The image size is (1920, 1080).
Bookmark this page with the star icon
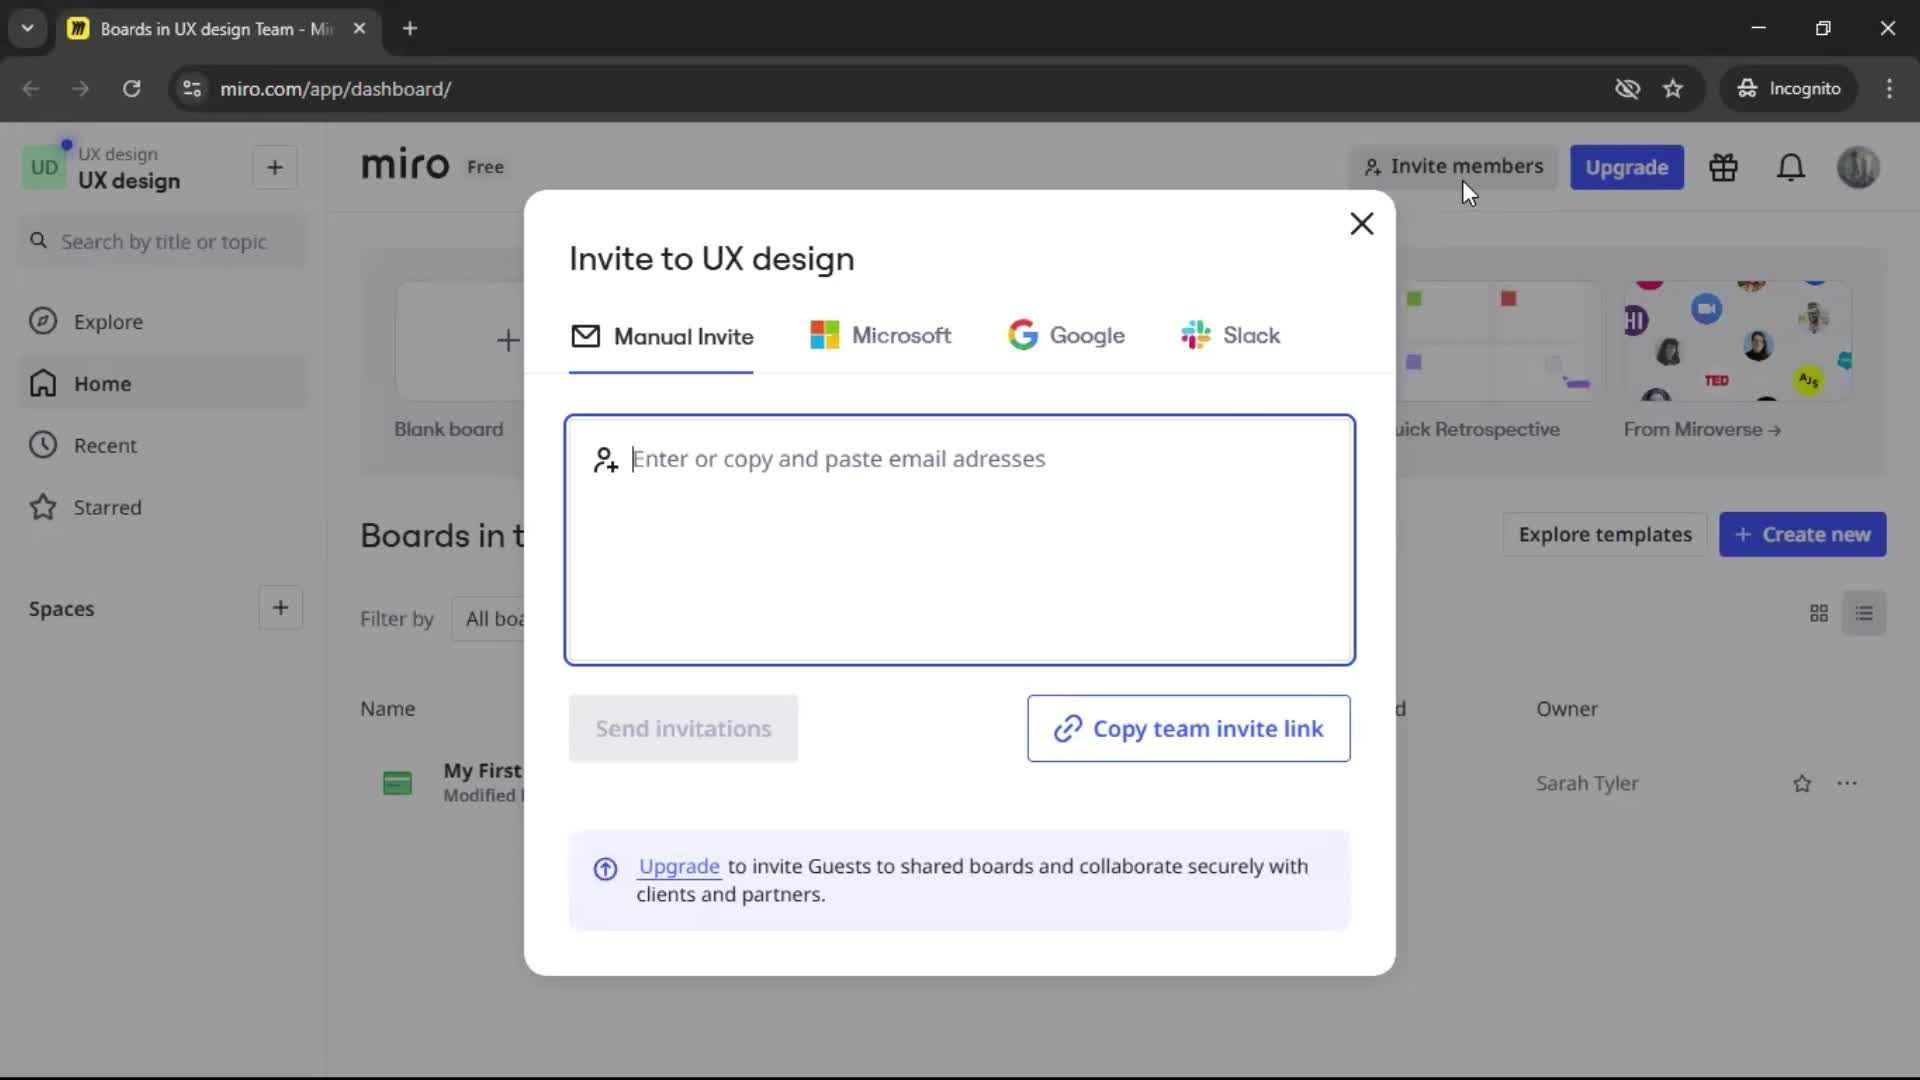tap(1672, 89)
